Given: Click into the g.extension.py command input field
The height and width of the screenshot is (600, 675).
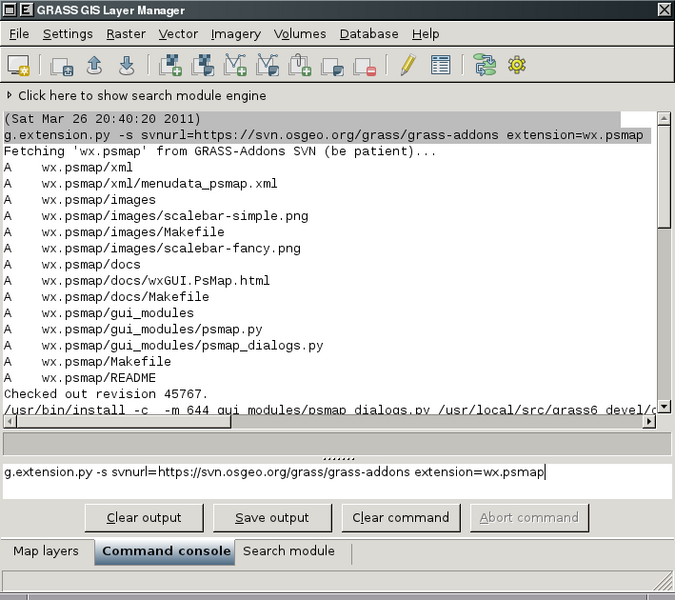Looking at the screenshot, I should point(337,481).
